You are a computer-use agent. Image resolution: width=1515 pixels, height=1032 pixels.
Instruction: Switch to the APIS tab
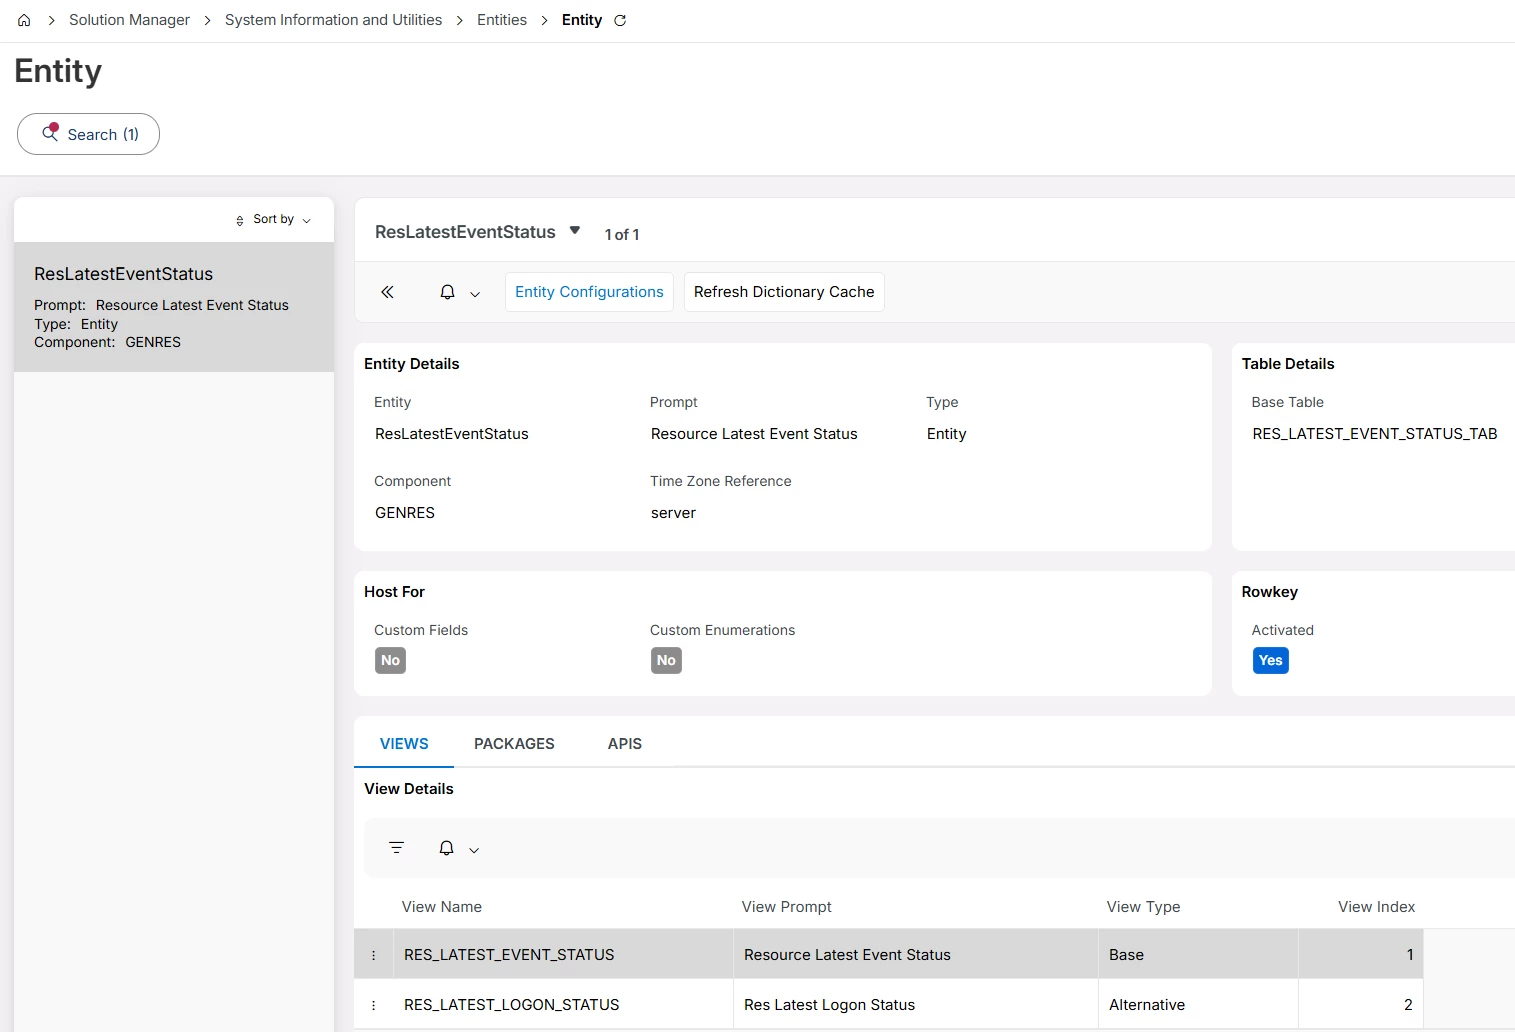coord(624,744)
